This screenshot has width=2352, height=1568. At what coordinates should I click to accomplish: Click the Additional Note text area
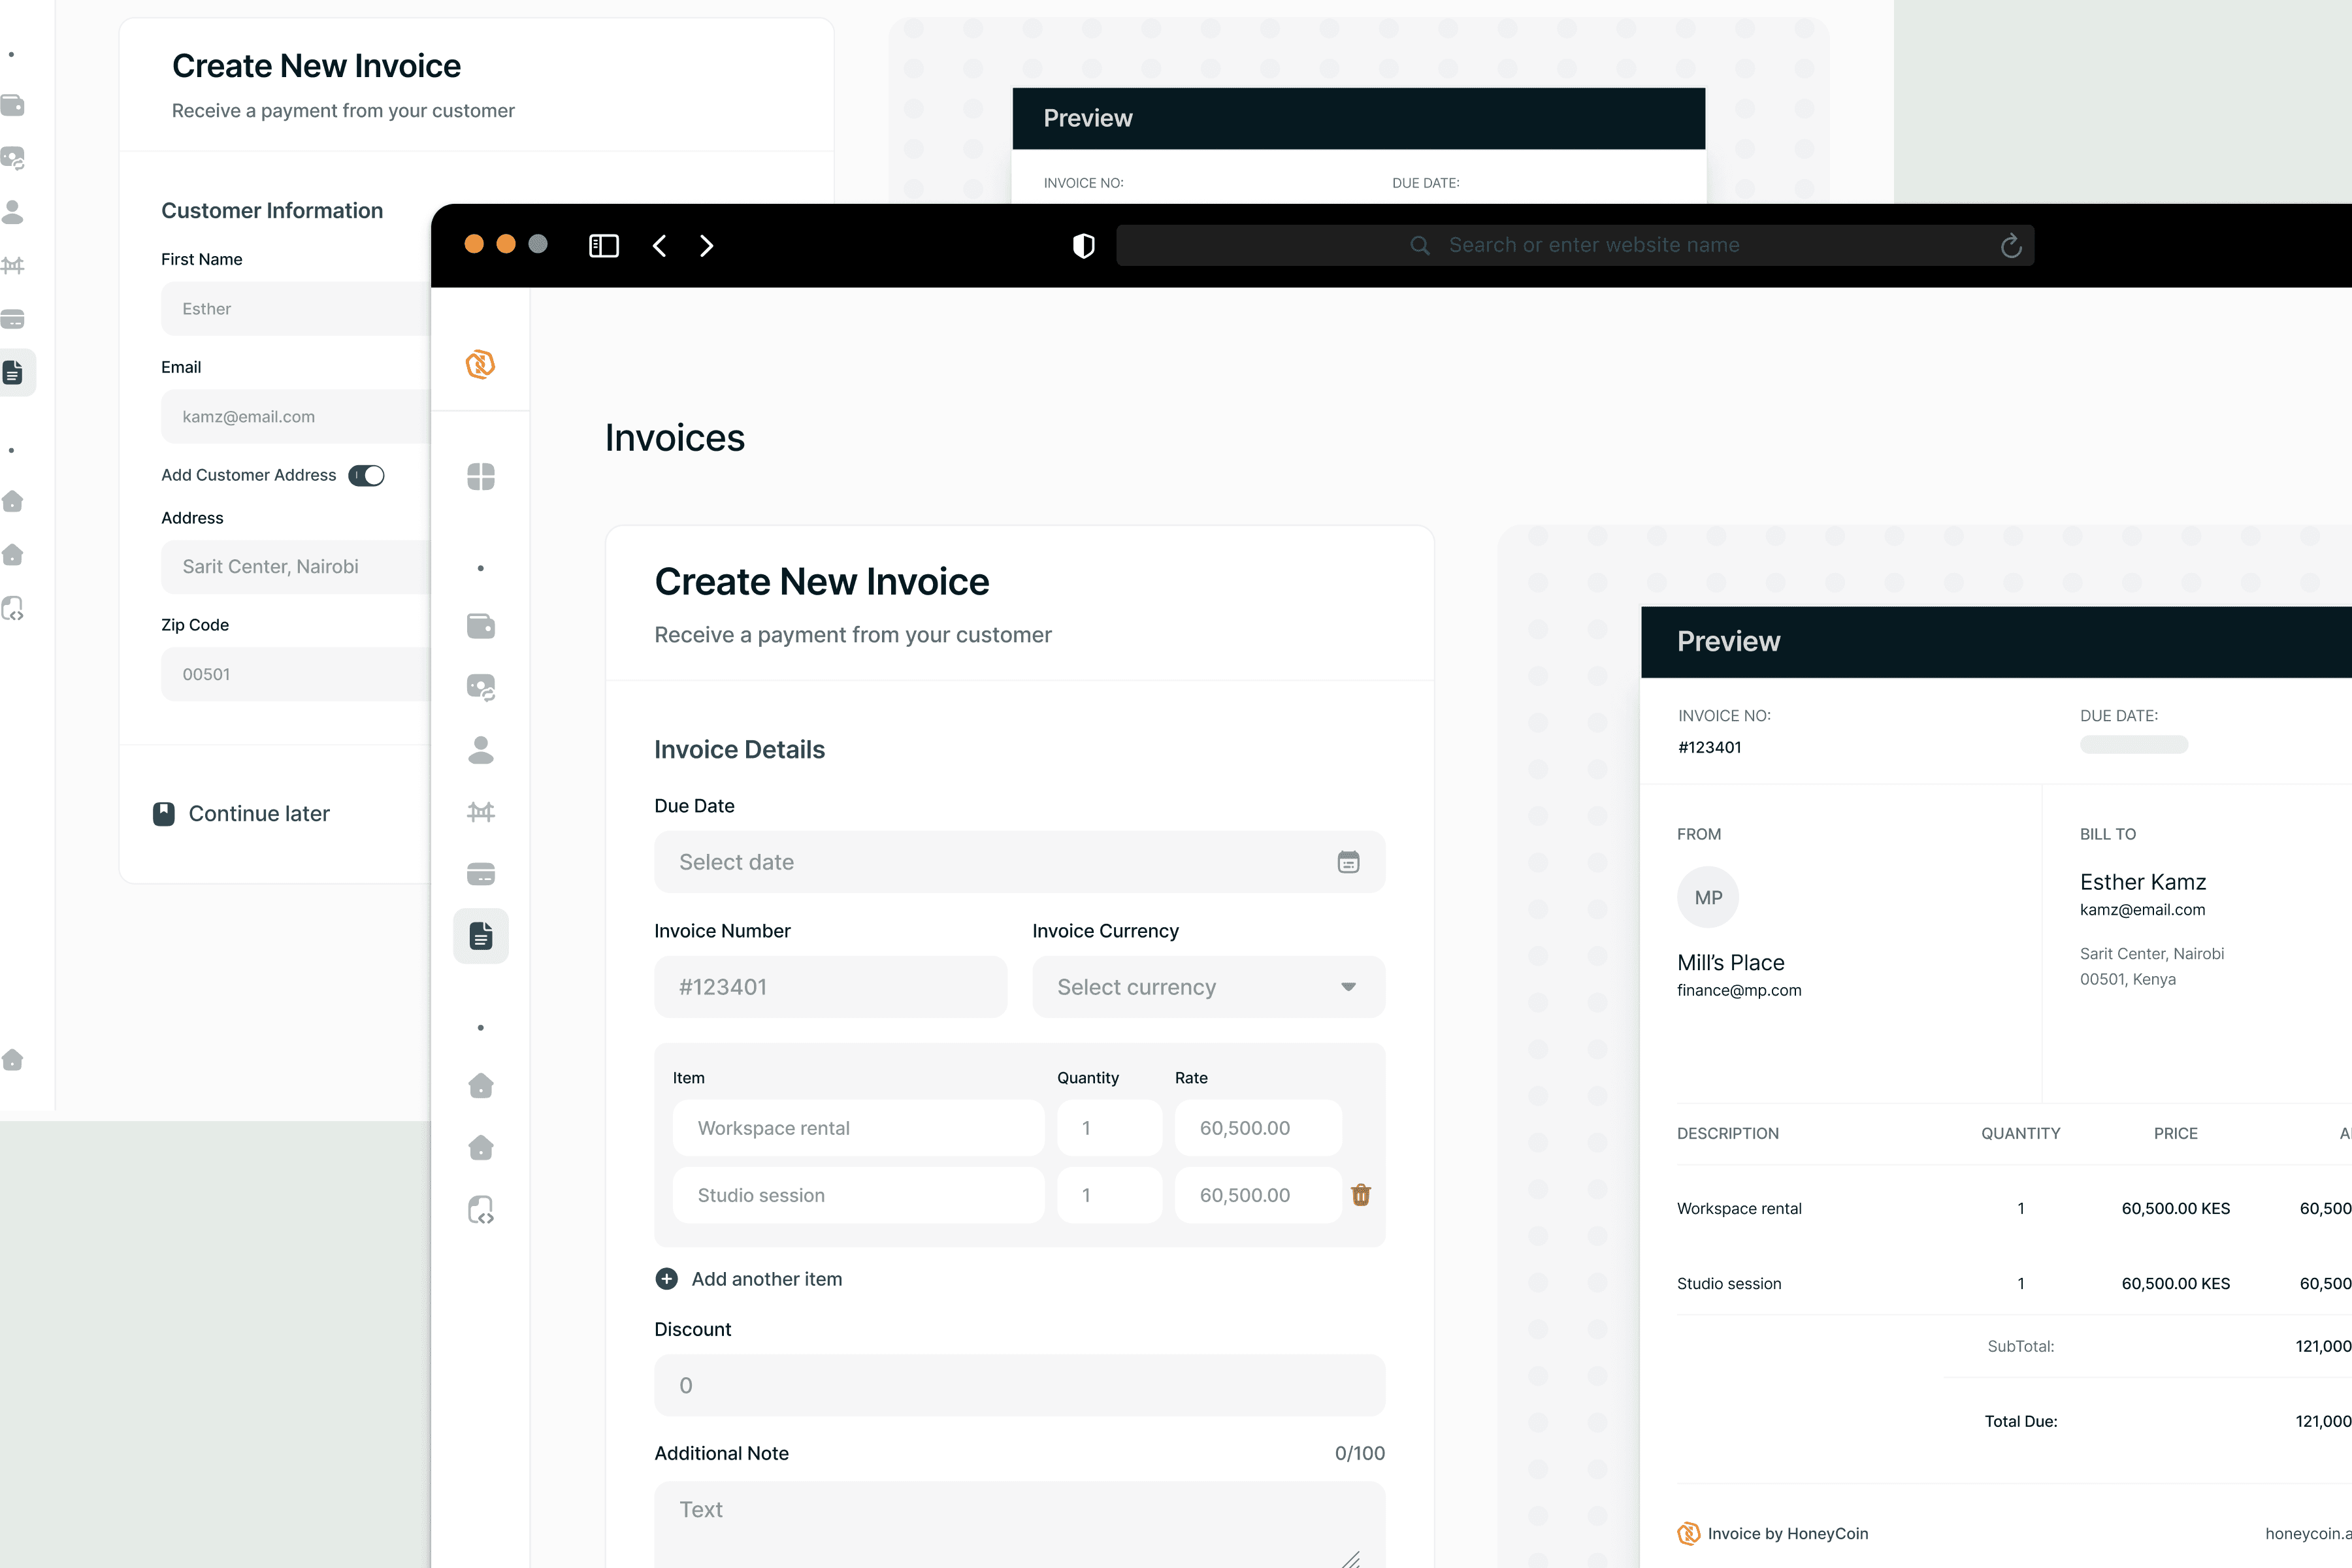(1020, 1525)
